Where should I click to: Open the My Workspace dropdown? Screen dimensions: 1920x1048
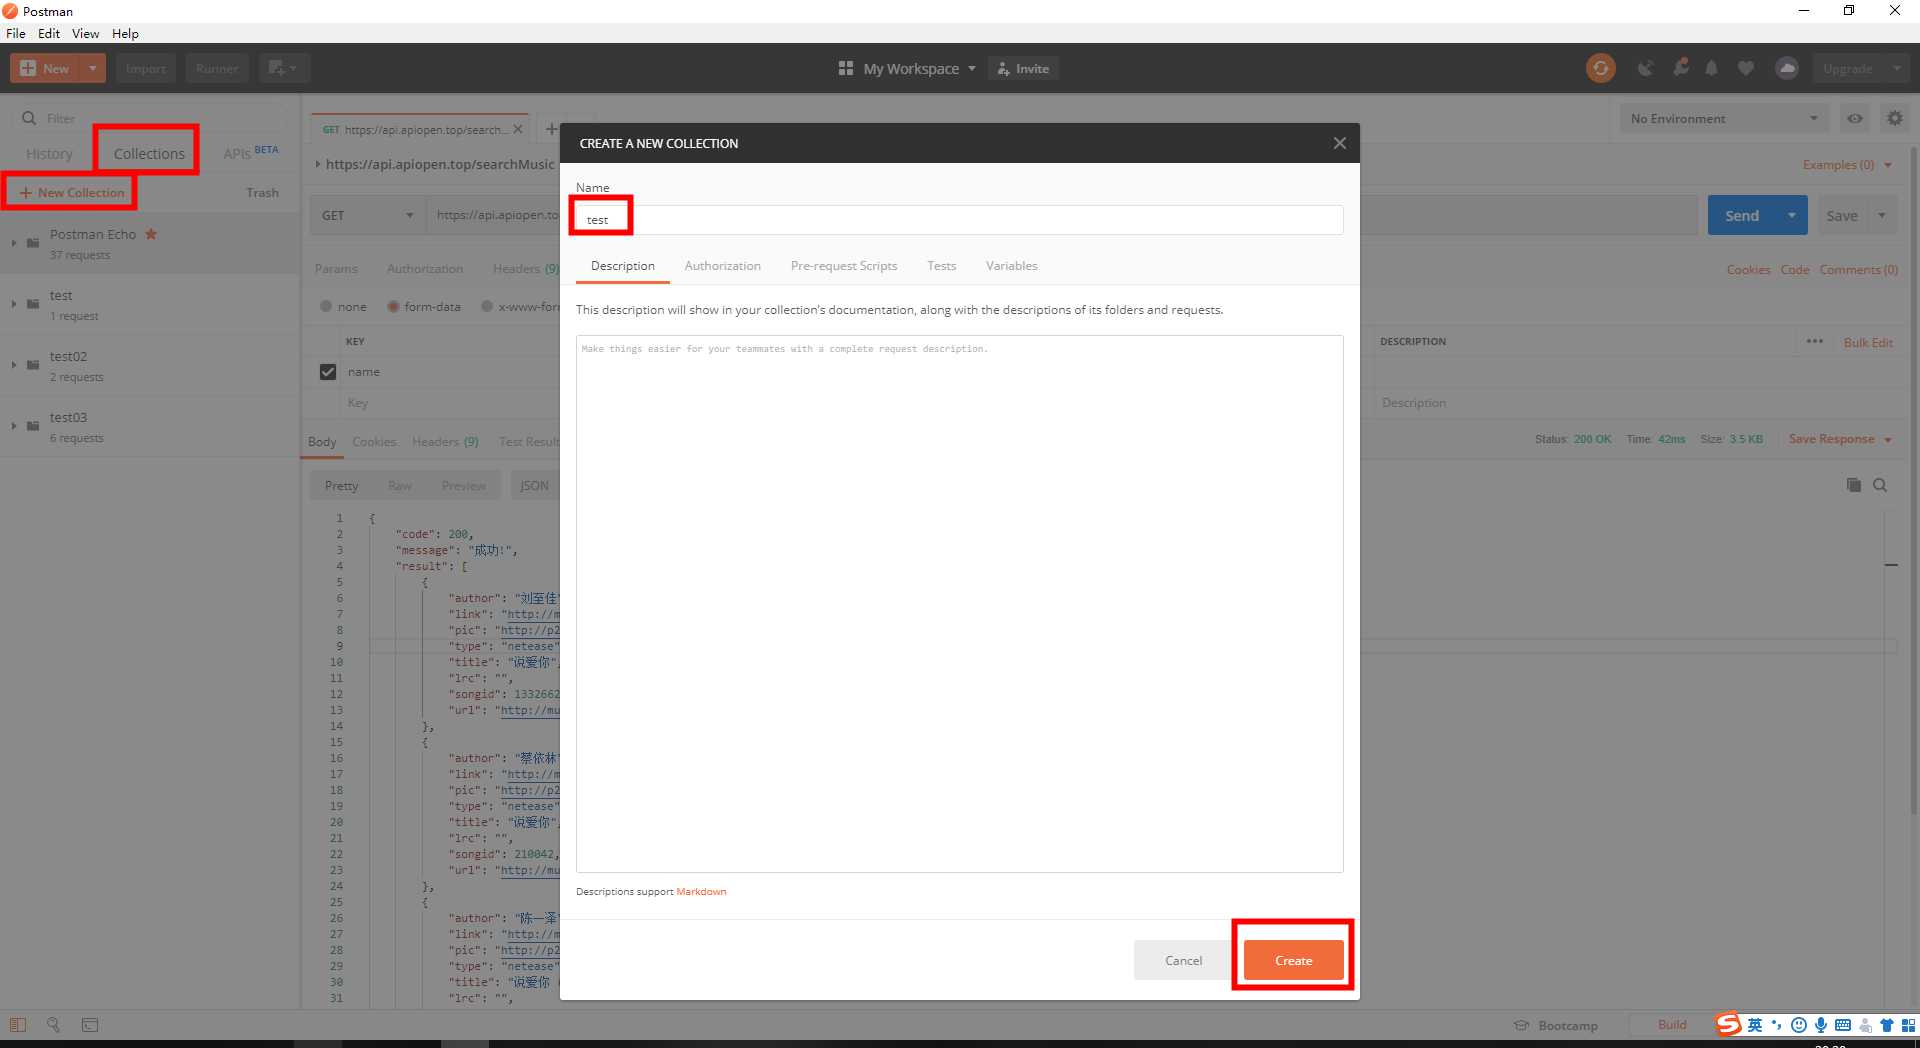[x=919, y=68]
